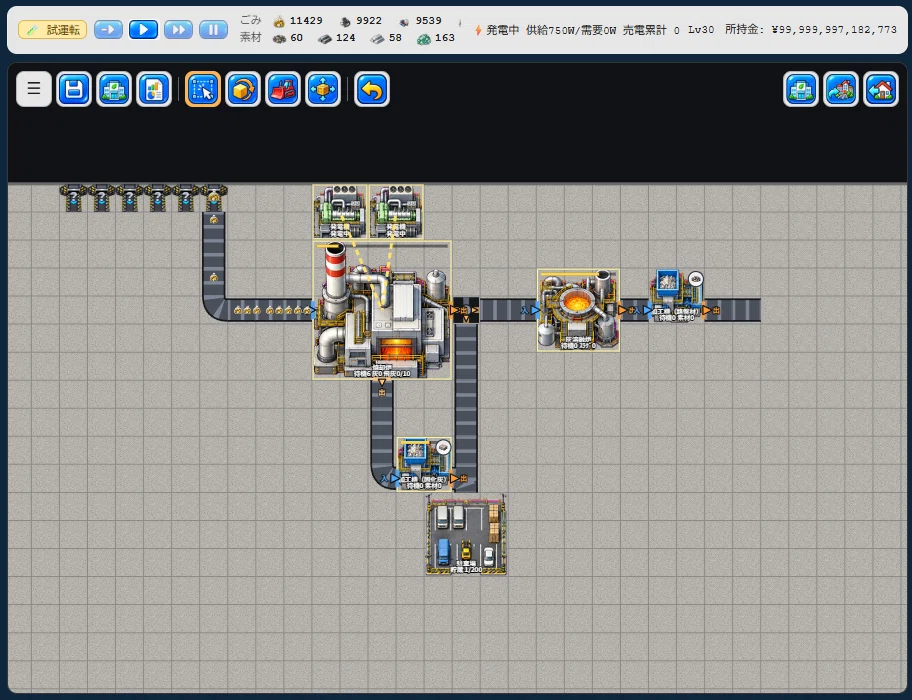Open the green building icon beside save
The image size is (912, 700).
[x=114, y=89]
